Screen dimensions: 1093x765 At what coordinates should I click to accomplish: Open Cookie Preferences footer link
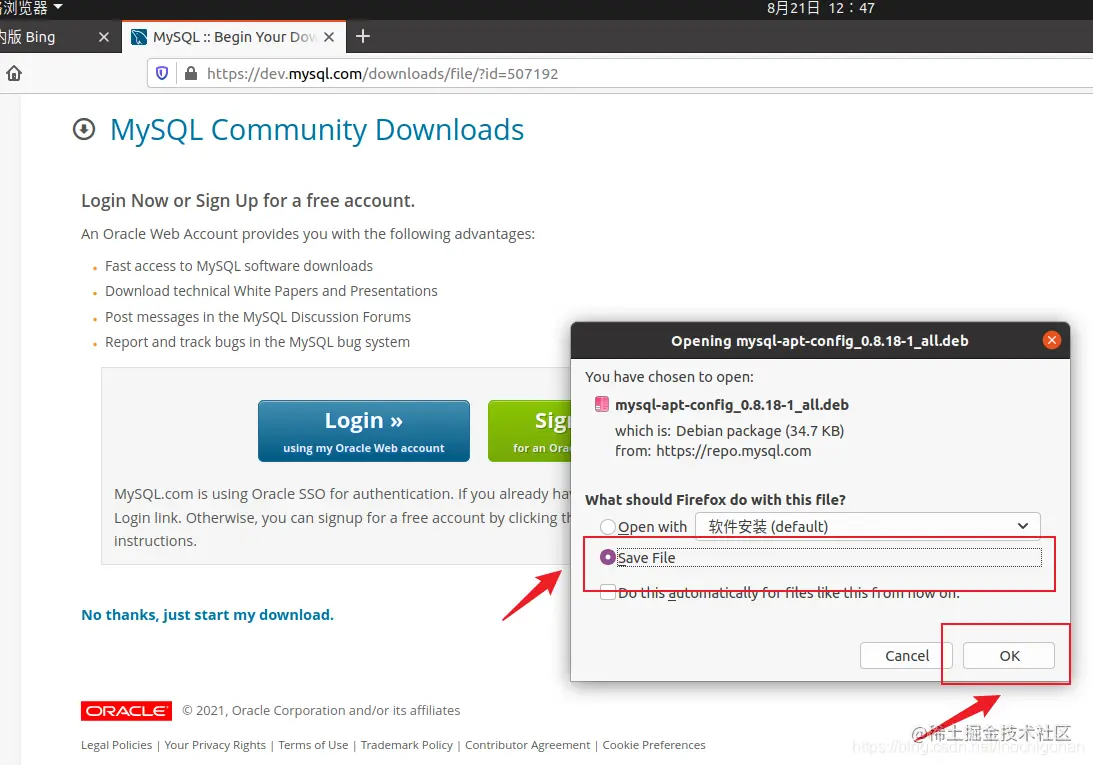654,745
